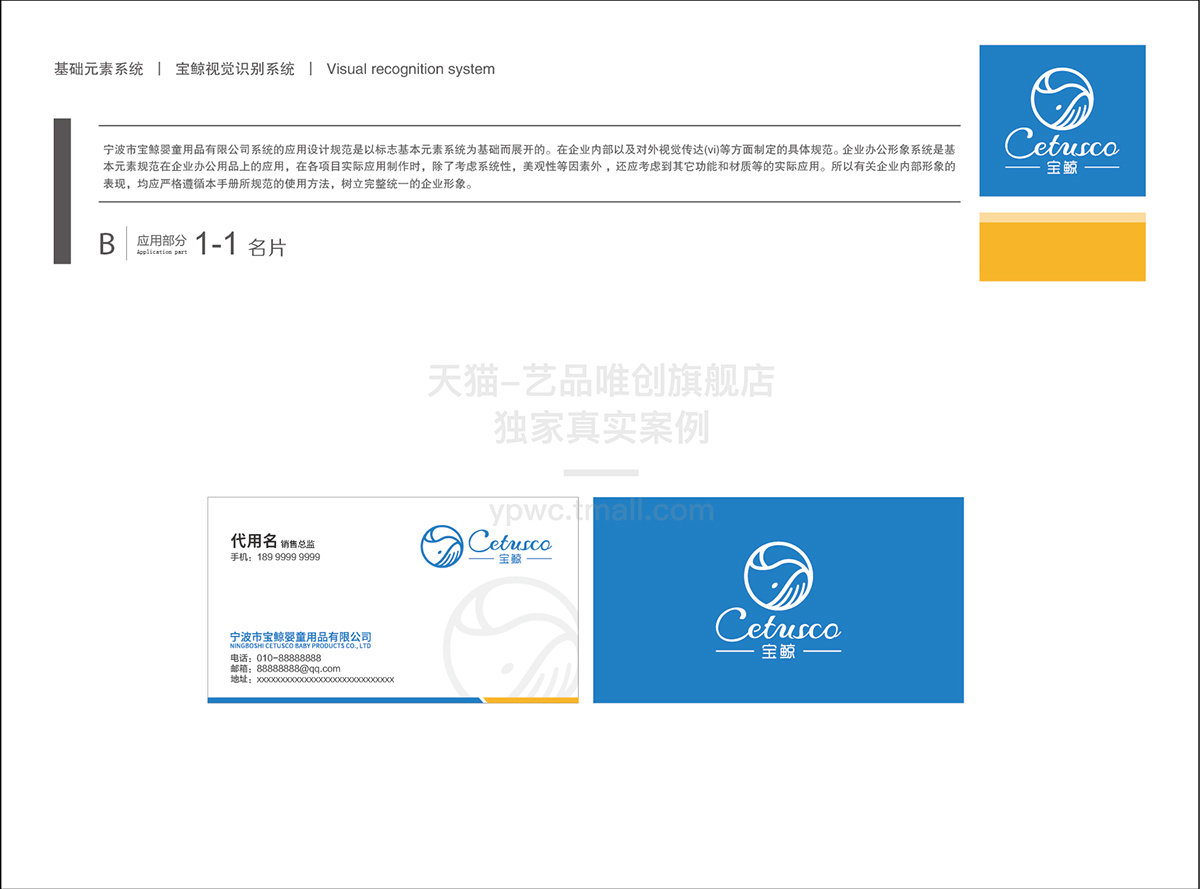Click the white 'Cetusco' script wordmark on the blue card back
This screenshot has width=1200, height=889.
pyautogui.click(x=778, y=628)
